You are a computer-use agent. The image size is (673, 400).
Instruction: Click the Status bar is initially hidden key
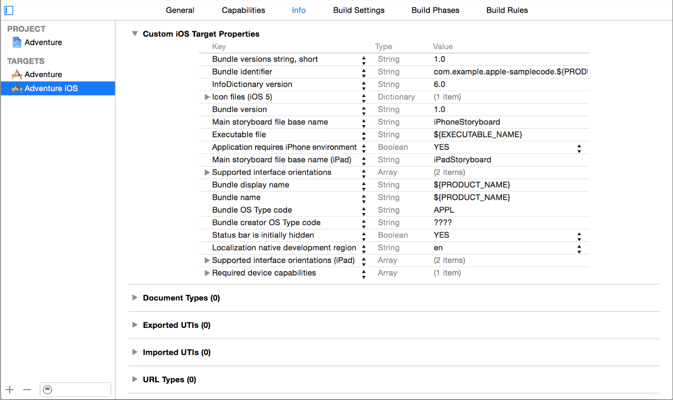[x=263, y=235]
